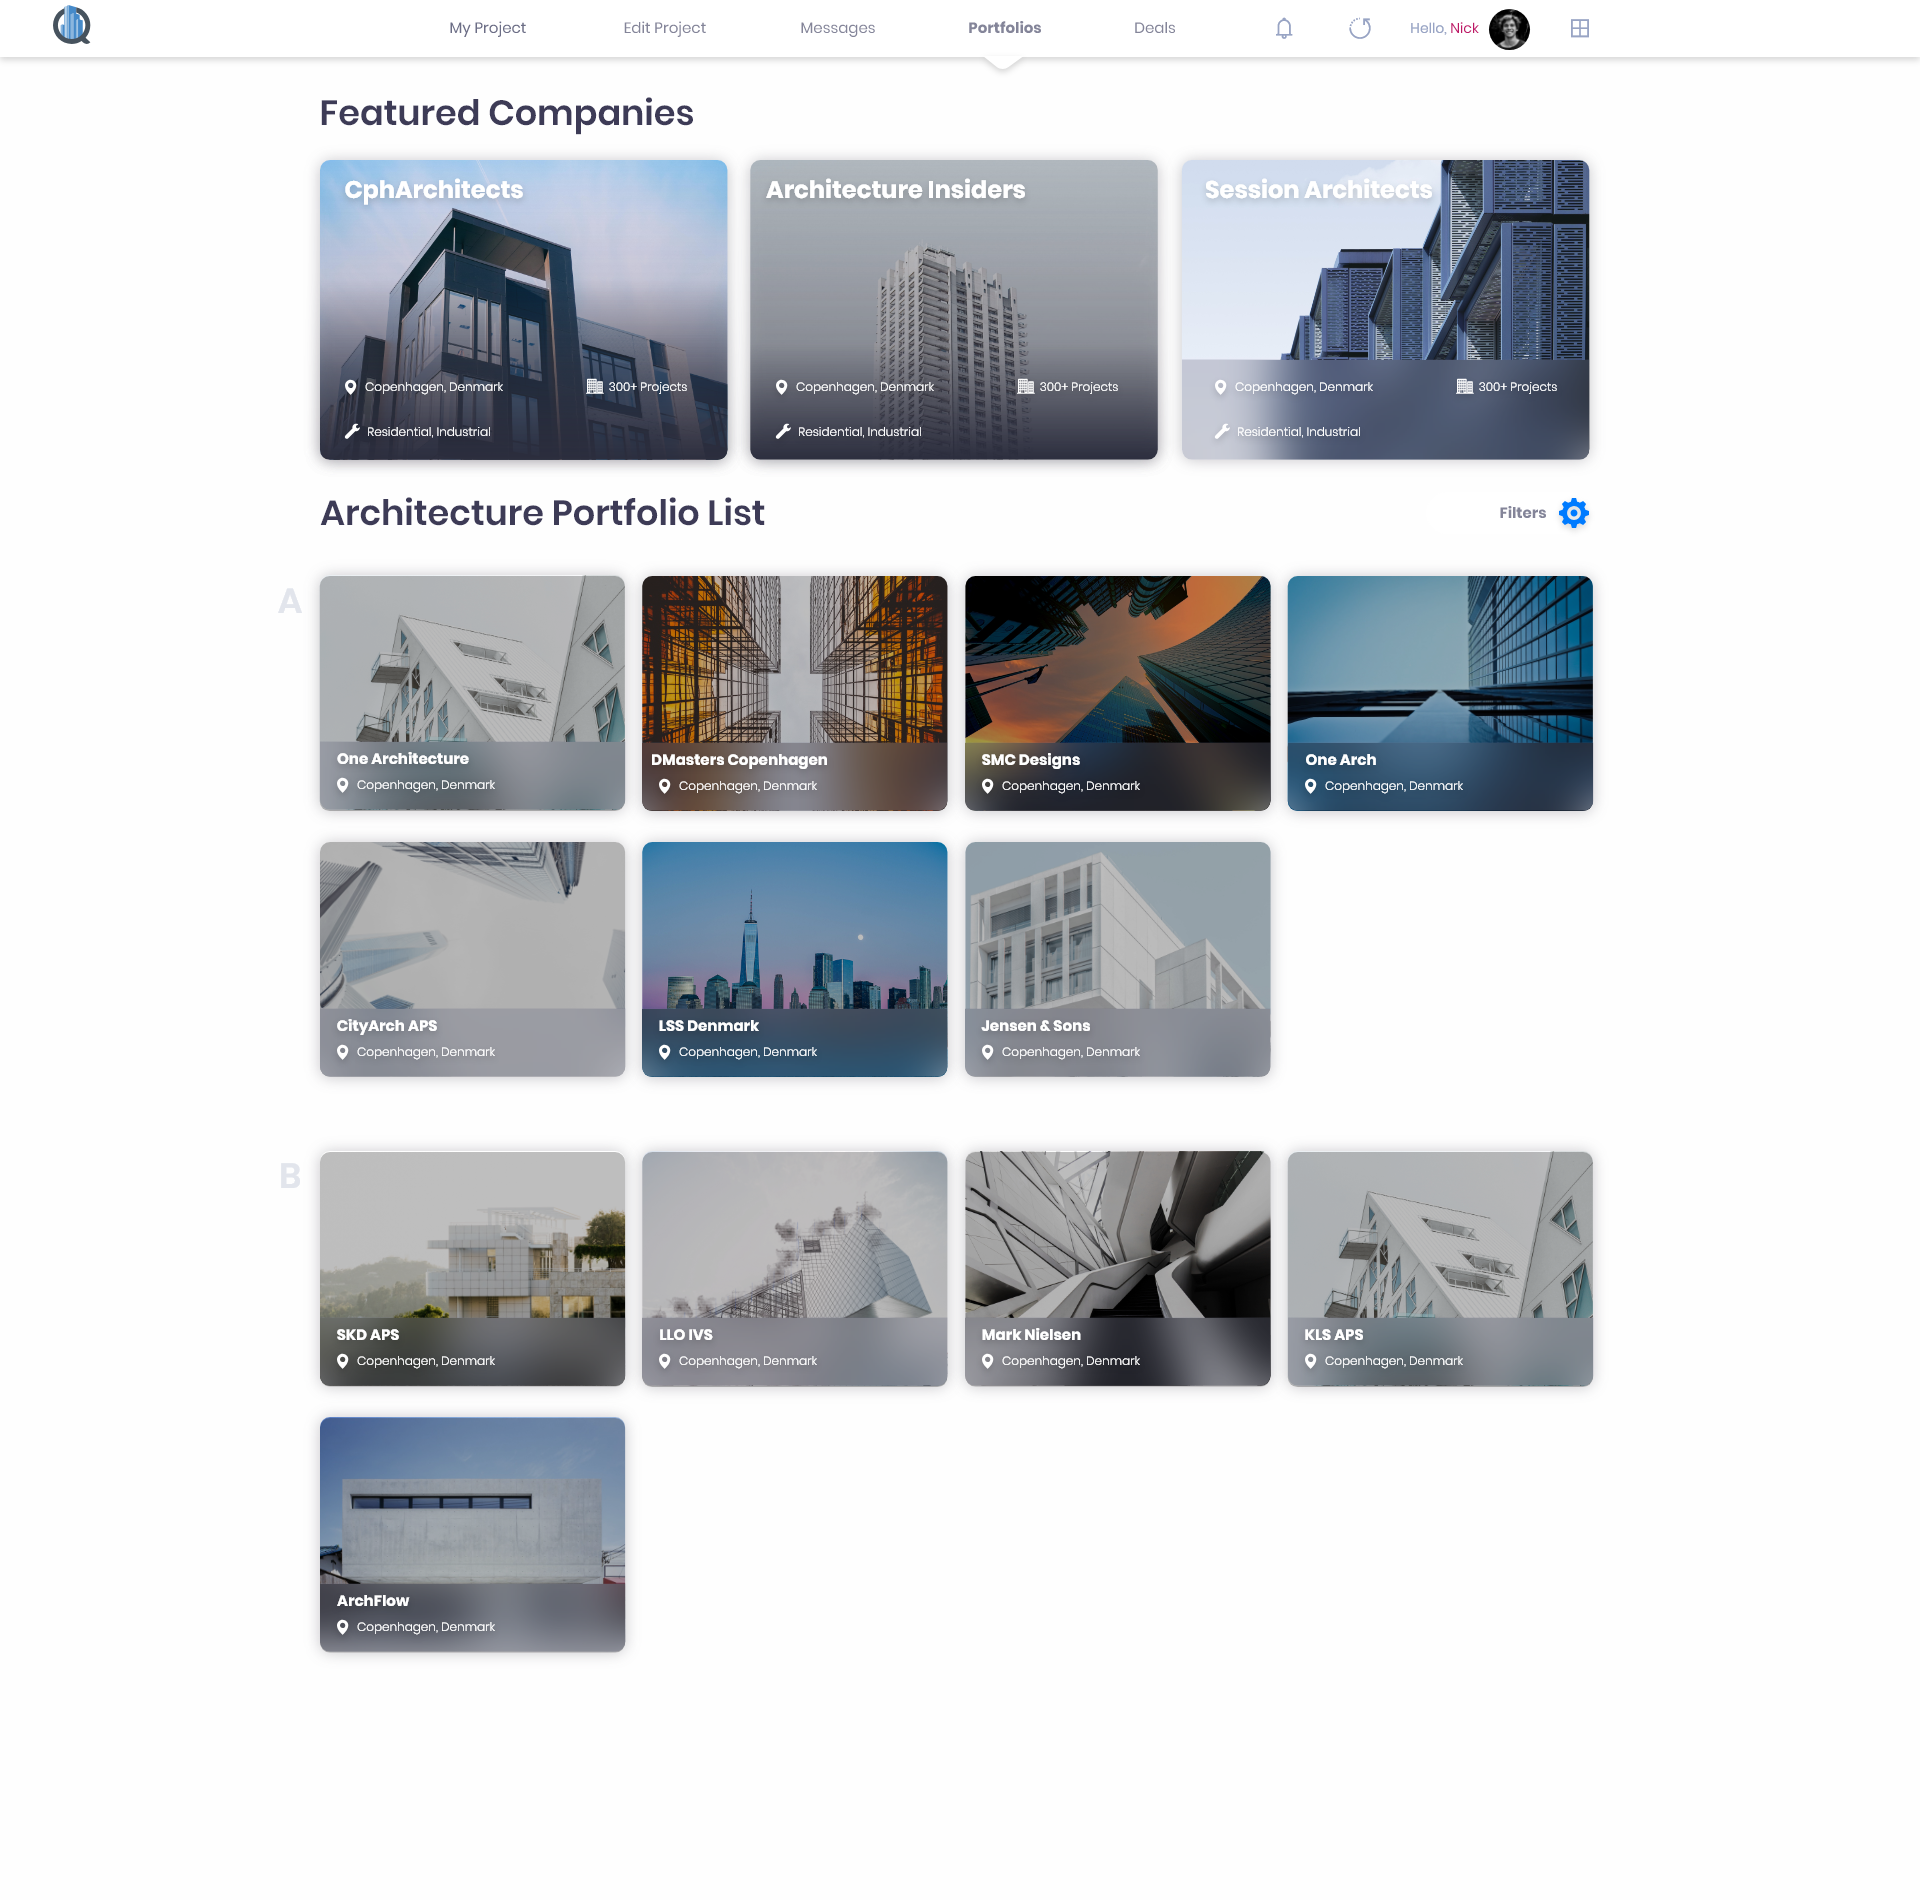Open the ArchFlow portfolio card
The width and height of the screenshot is (1920, 1900).
click(472, 1533)
